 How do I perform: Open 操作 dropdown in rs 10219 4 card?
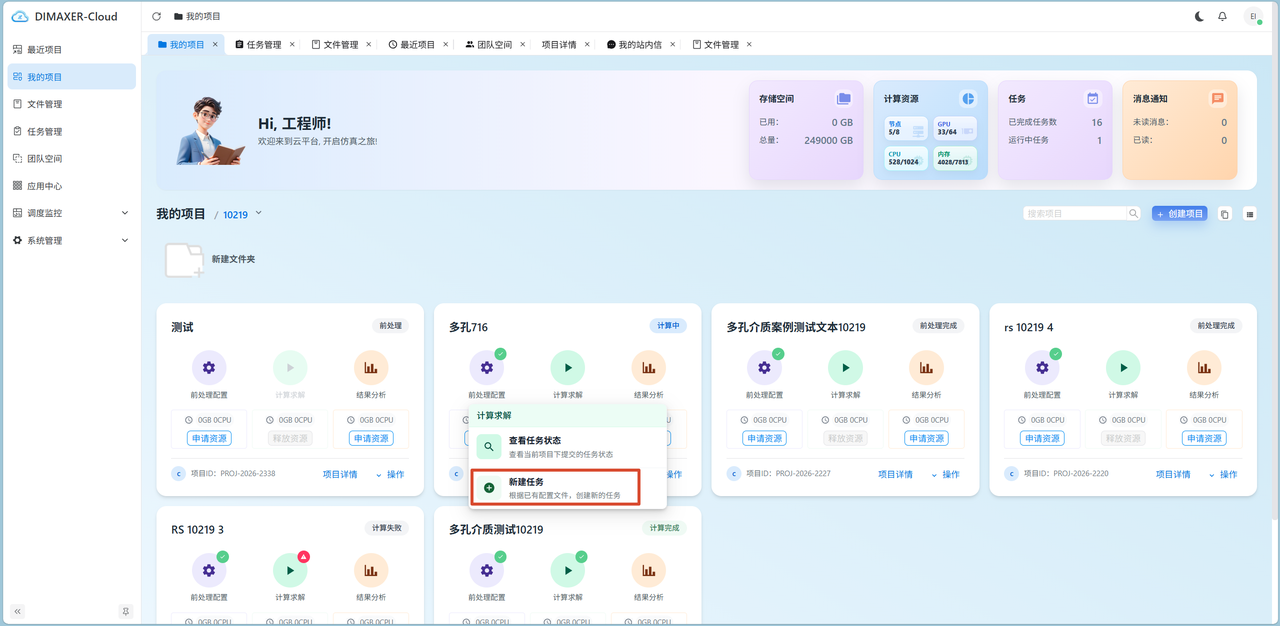1223,474
